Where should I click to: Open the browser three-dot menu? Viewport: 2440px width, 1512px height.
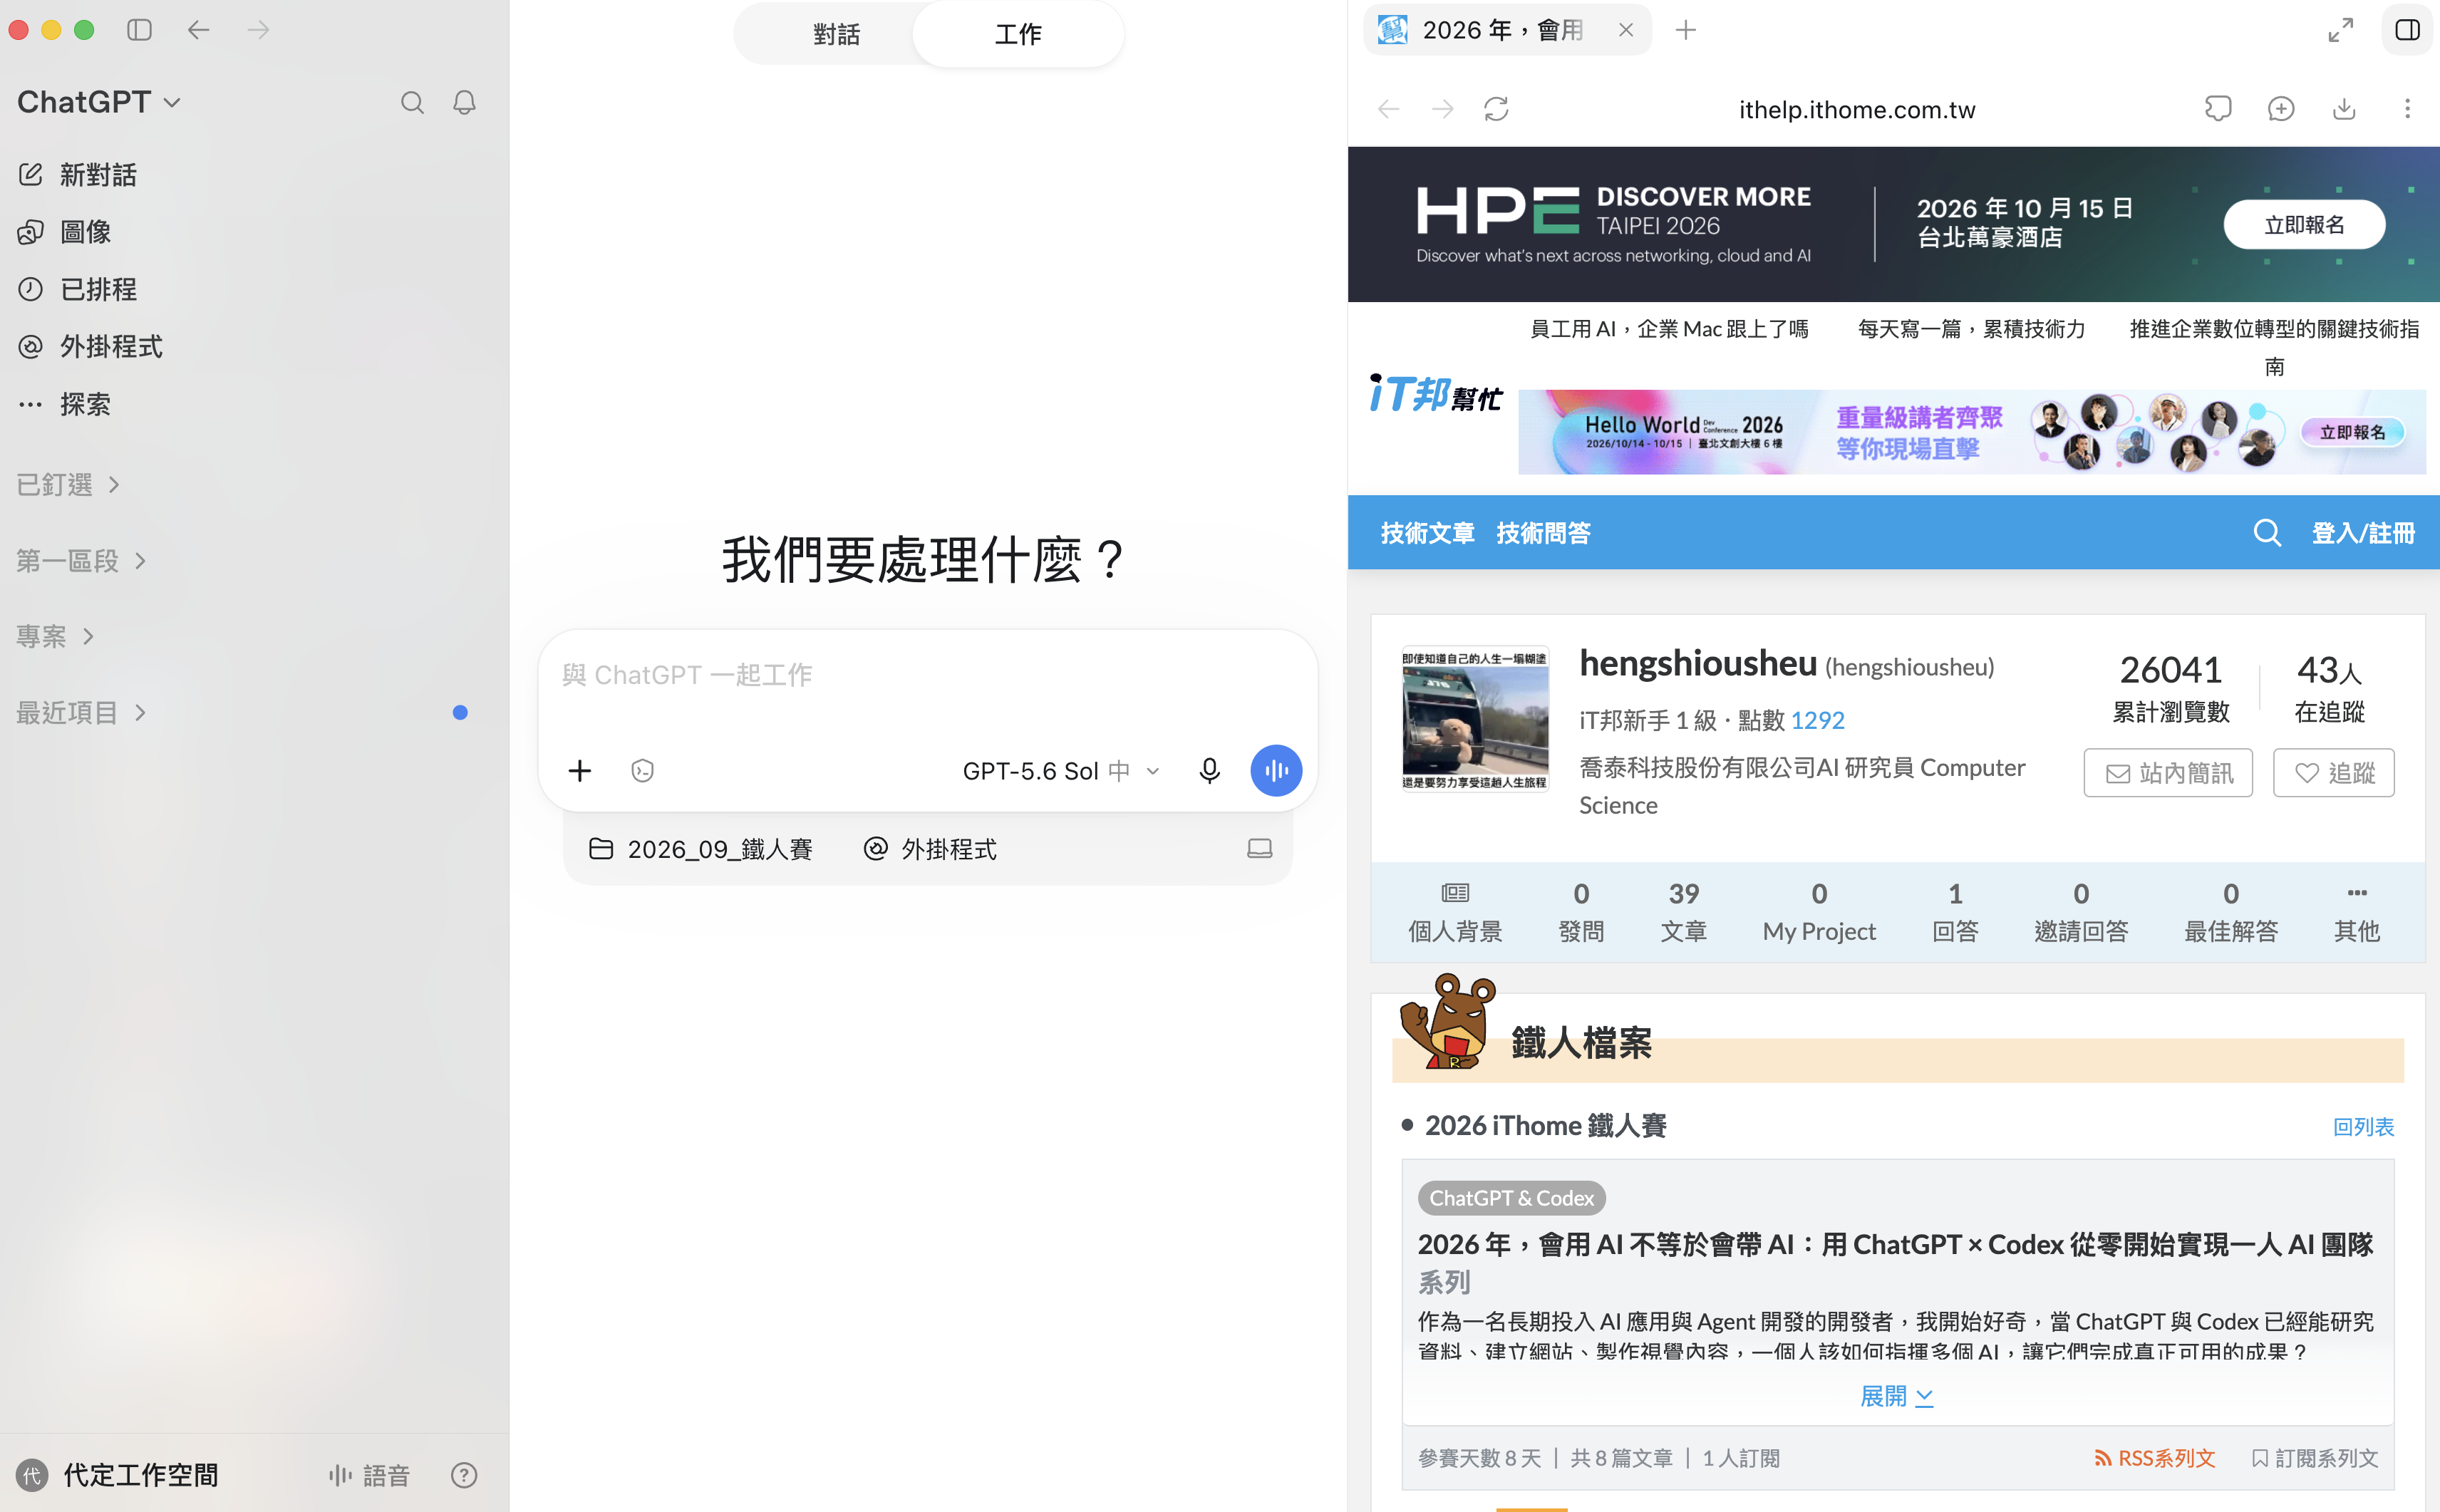(x=2407, y=108)
